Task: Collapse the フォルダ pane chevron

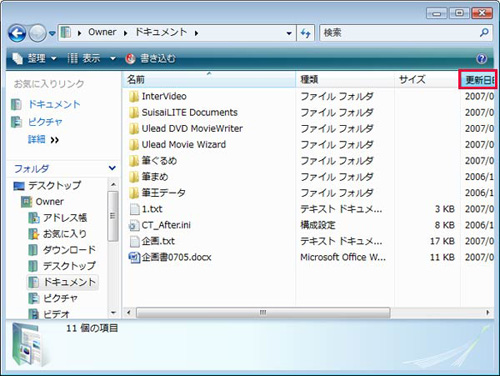Action: (112, 168)
